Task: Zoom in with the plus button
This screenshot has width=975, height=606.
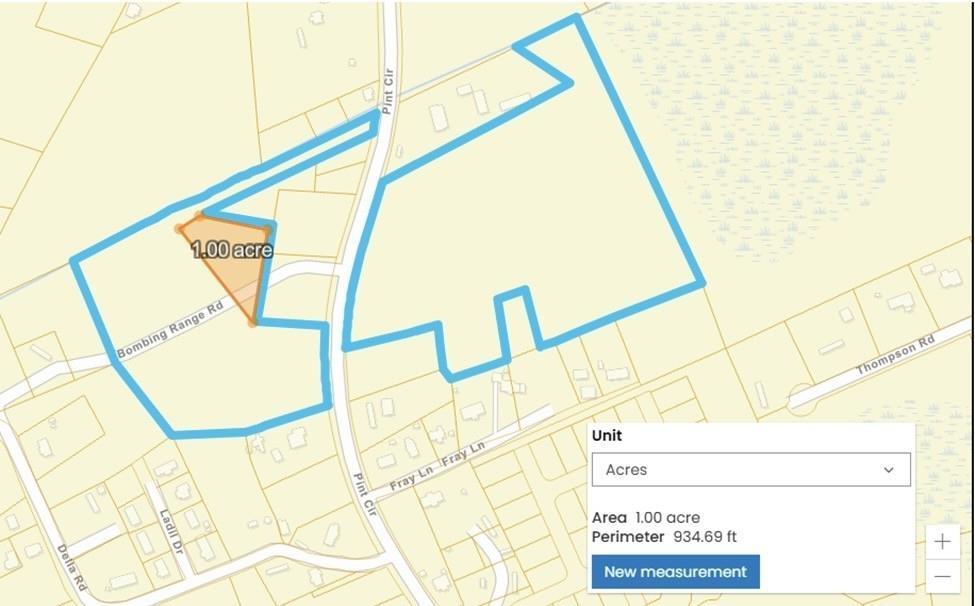Action: coord(942,541)
